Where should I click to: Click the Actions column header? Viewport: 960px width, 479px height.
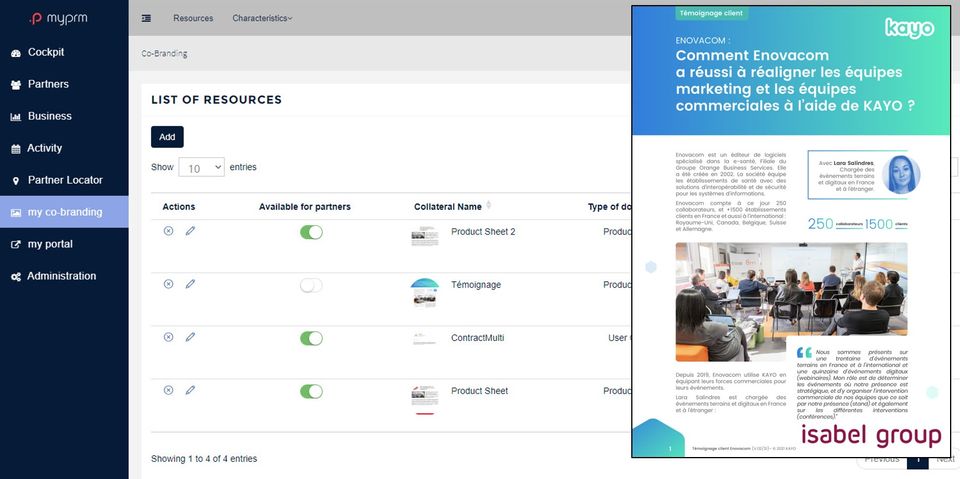pos(179,206)
